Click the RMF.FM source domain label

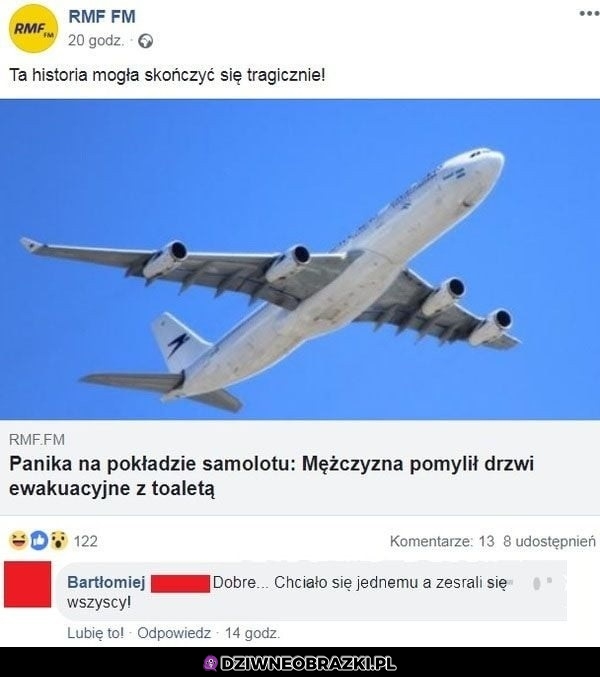pos(37,440)
